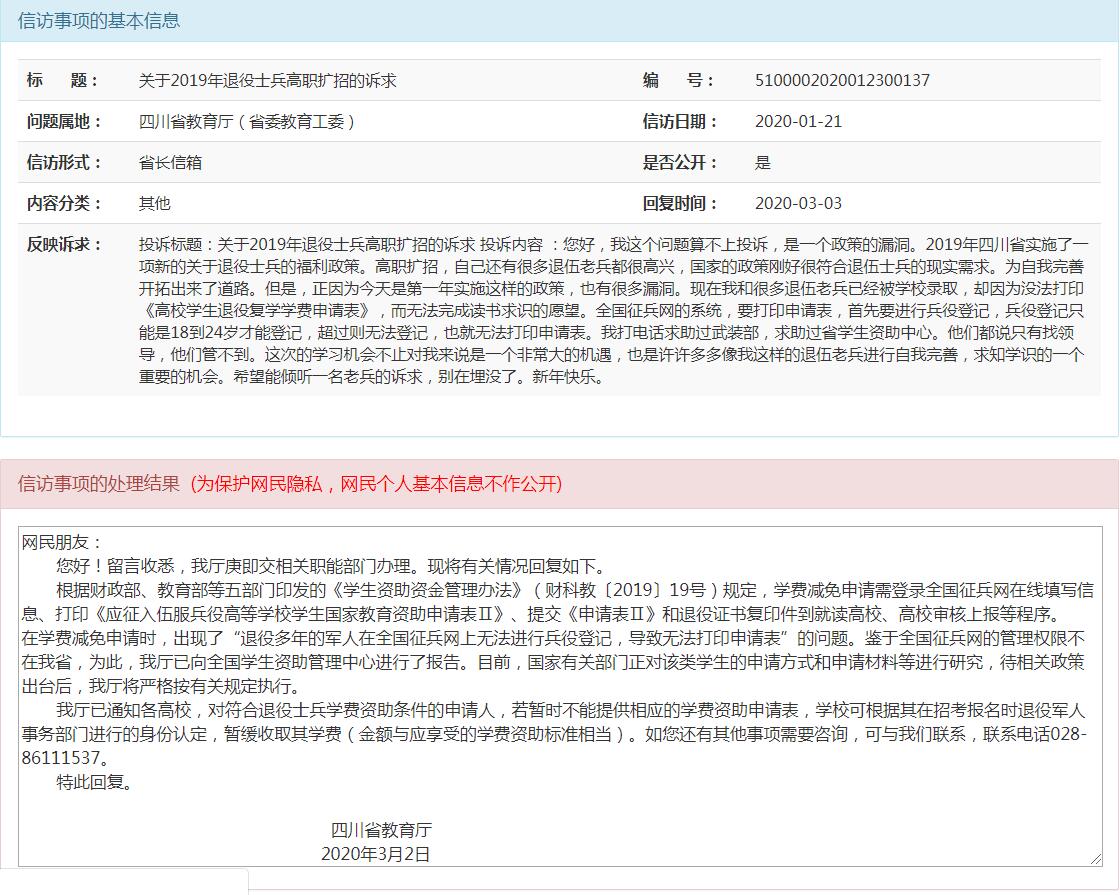Image resolution: width=1120 pixels, height=895 pixels.
Task: Click the 是否公开 label
Action: pos(680,162)
